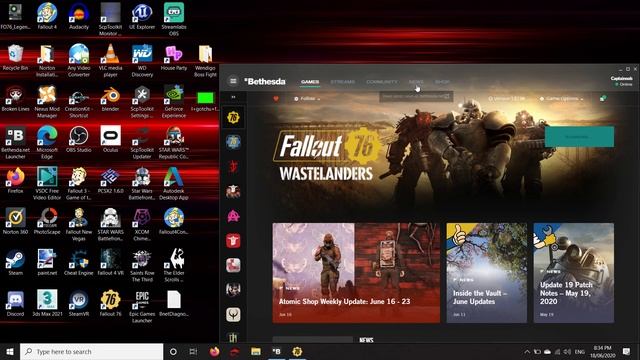The height and width of the screenshot is (360, 640).
Task: Open Update 19 Patch Notes card
Action: click(573, 273)
